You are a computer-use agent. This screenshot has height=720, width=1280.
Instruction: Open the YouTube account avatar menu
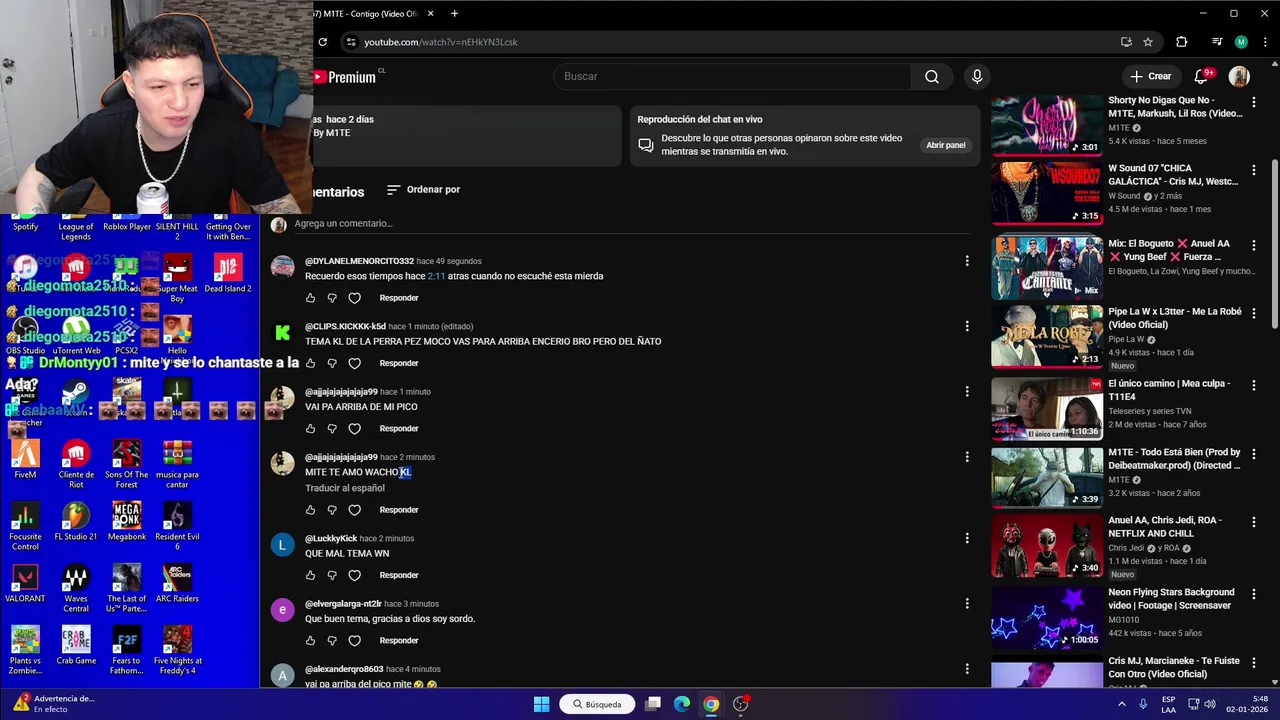[1239, 76]
